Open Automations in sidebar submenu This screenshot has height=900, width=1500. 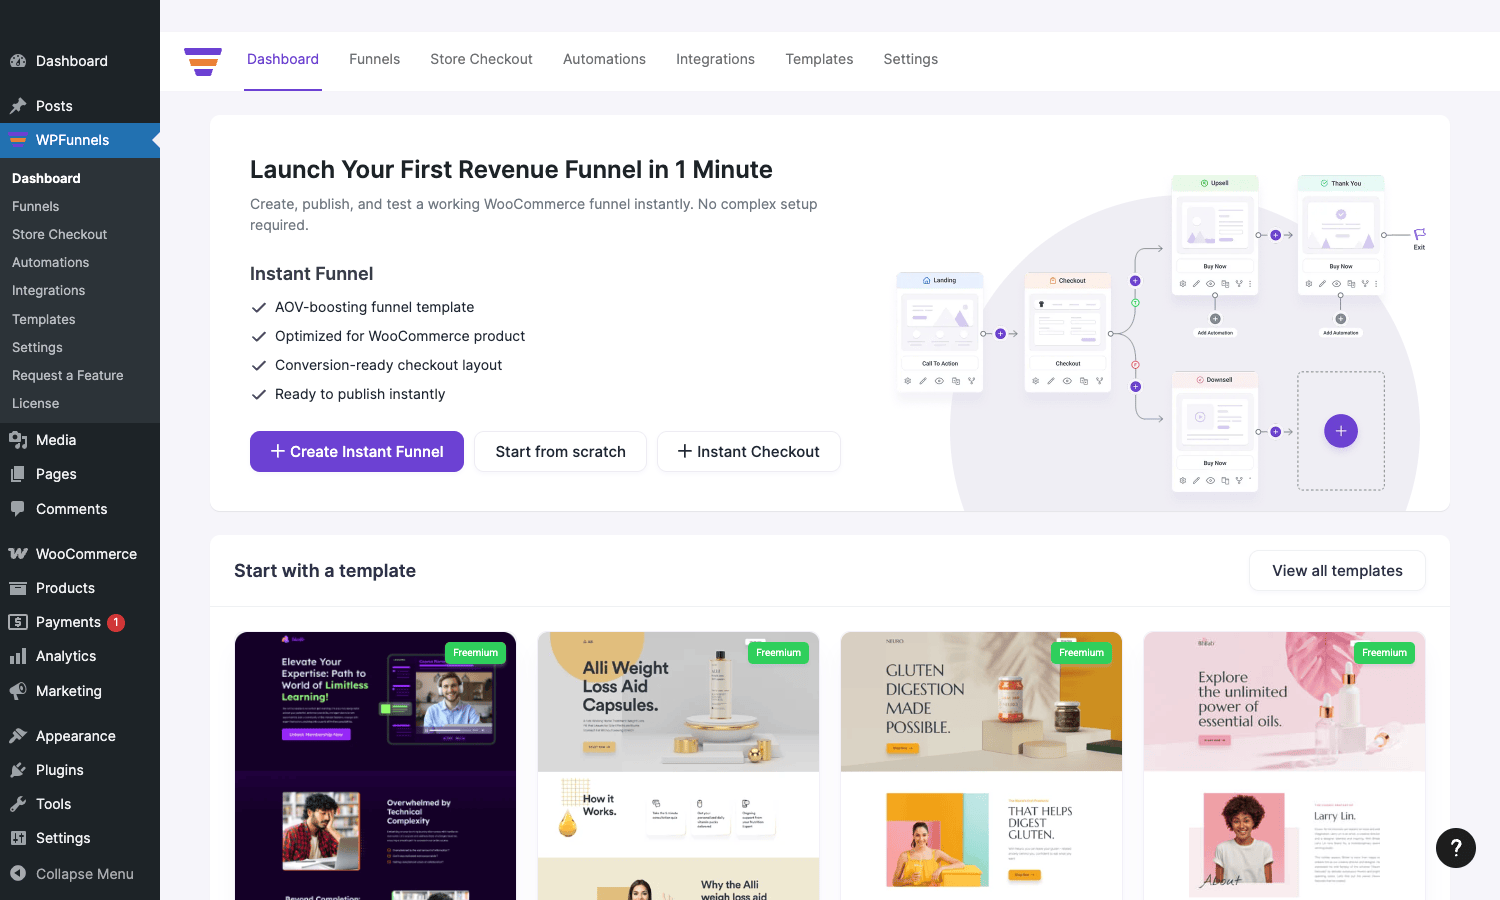tap(50, 262)
